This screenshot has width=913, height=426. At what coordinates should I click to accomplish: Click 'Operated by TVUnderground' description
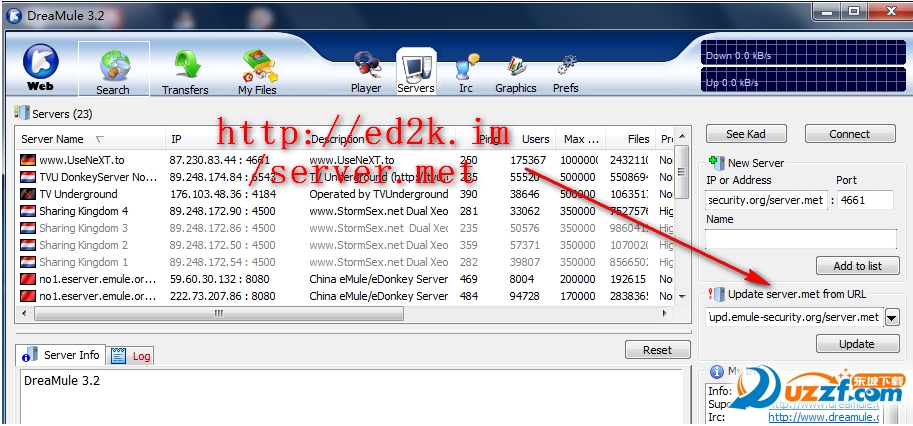379,194
